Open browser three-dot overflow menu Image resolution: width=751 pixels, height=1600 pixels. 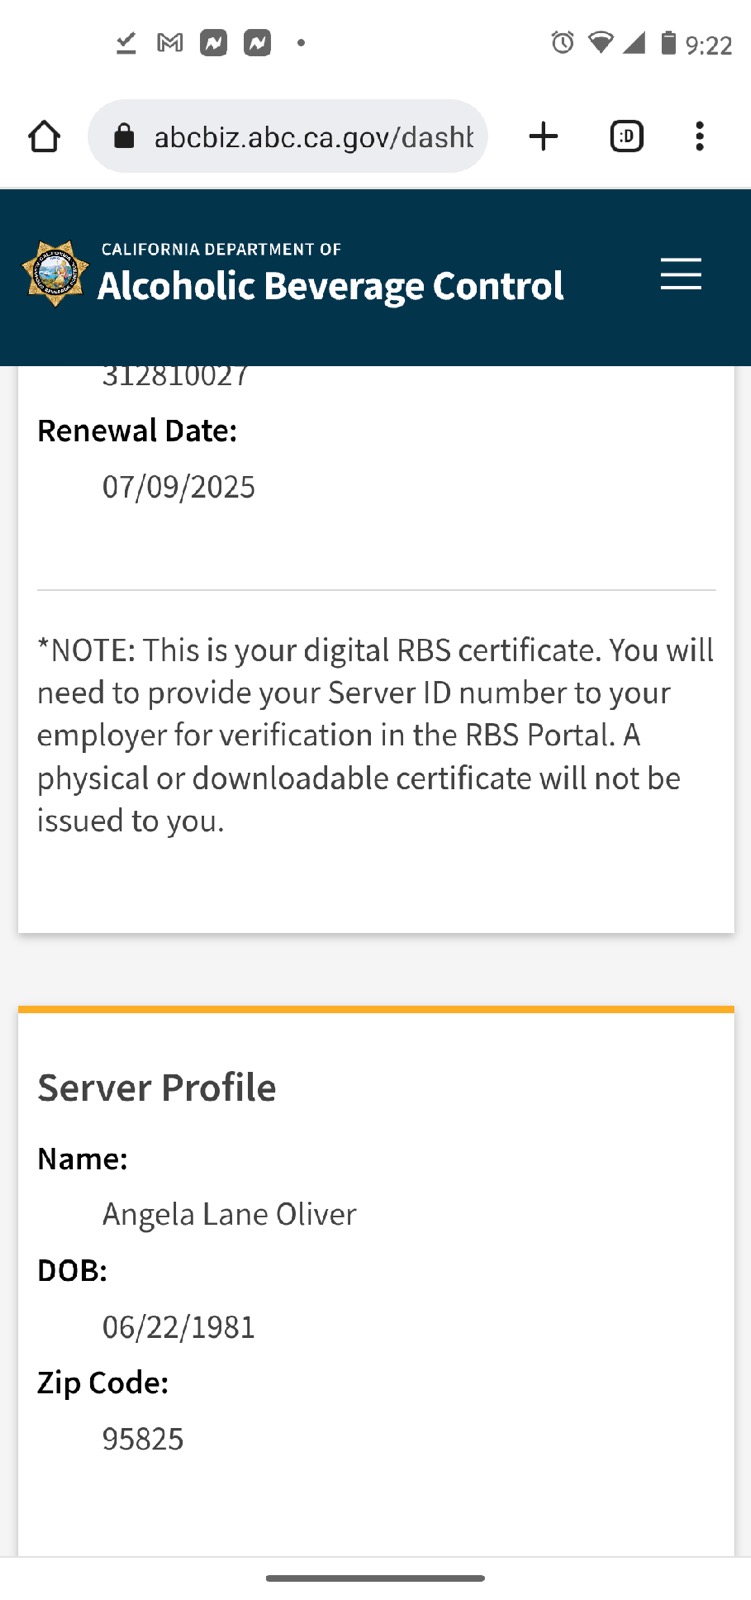point(699,136)
